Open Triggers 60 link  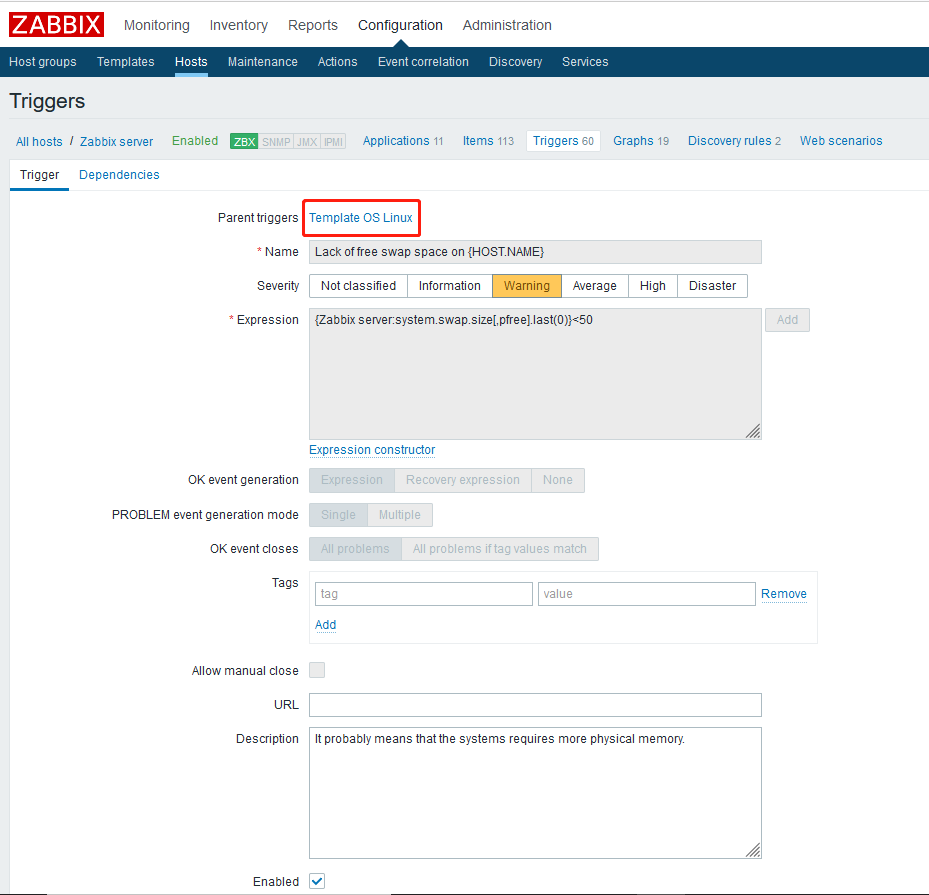point(563,141)
